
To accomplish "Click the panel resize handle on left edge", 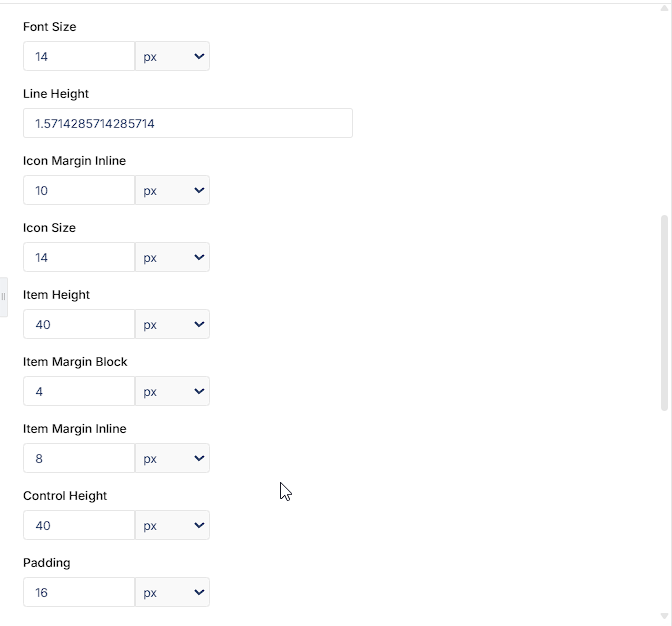I will click(3, 297).
